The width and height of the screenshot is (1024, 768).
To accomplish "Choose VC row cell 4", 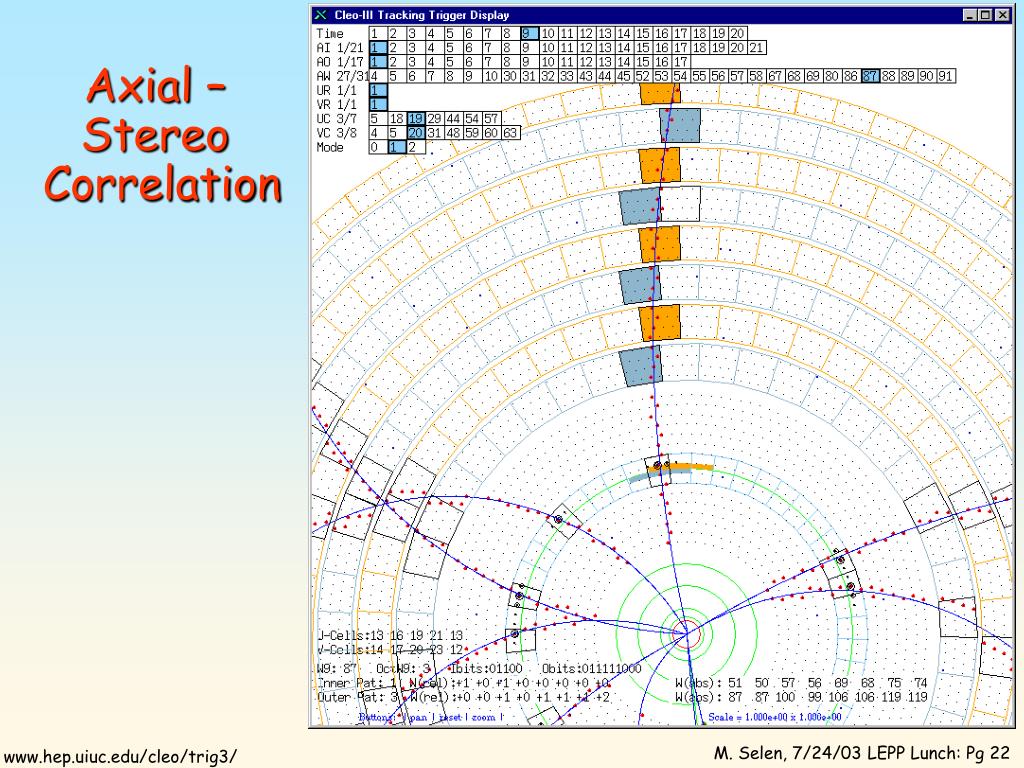I will pyautogui.click(x=377, y=133).
